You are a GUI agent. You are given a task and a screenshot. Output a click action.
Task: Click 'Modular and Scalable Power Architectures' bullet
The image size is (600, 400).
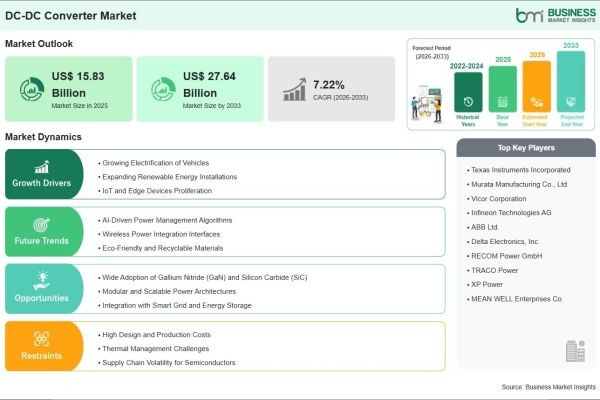[167, 291]
